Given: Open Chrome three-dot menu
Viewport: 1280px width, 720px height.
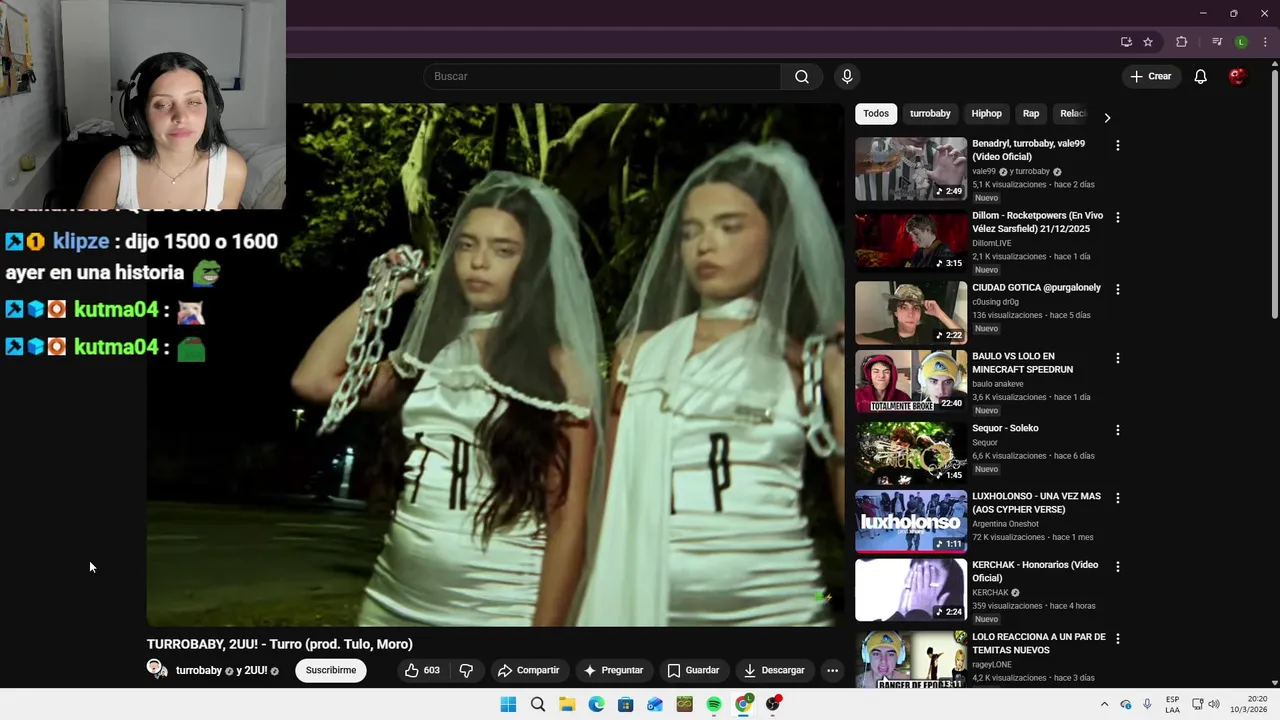Looking at the screenshot, I should (1265, 42).
